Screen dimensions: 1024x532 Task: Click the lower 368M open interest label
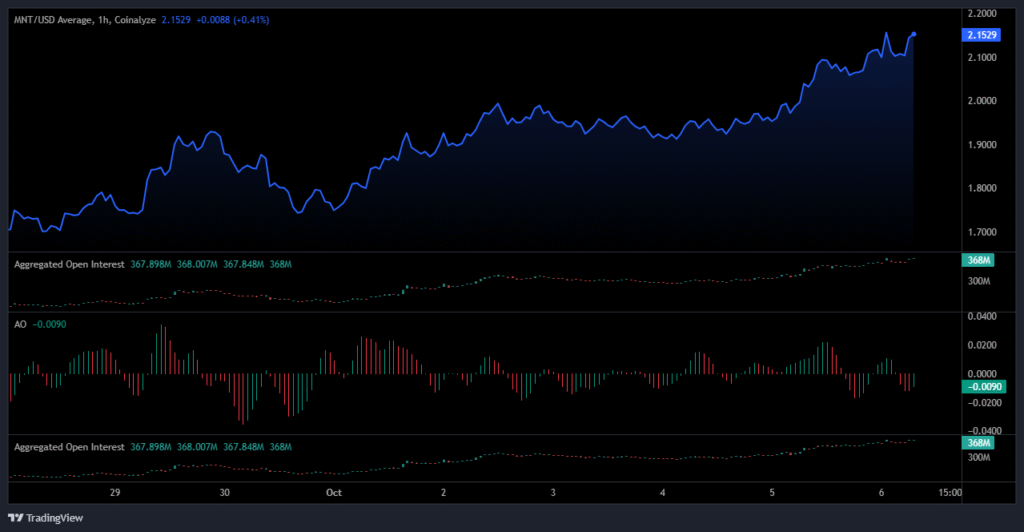[978, 442]
